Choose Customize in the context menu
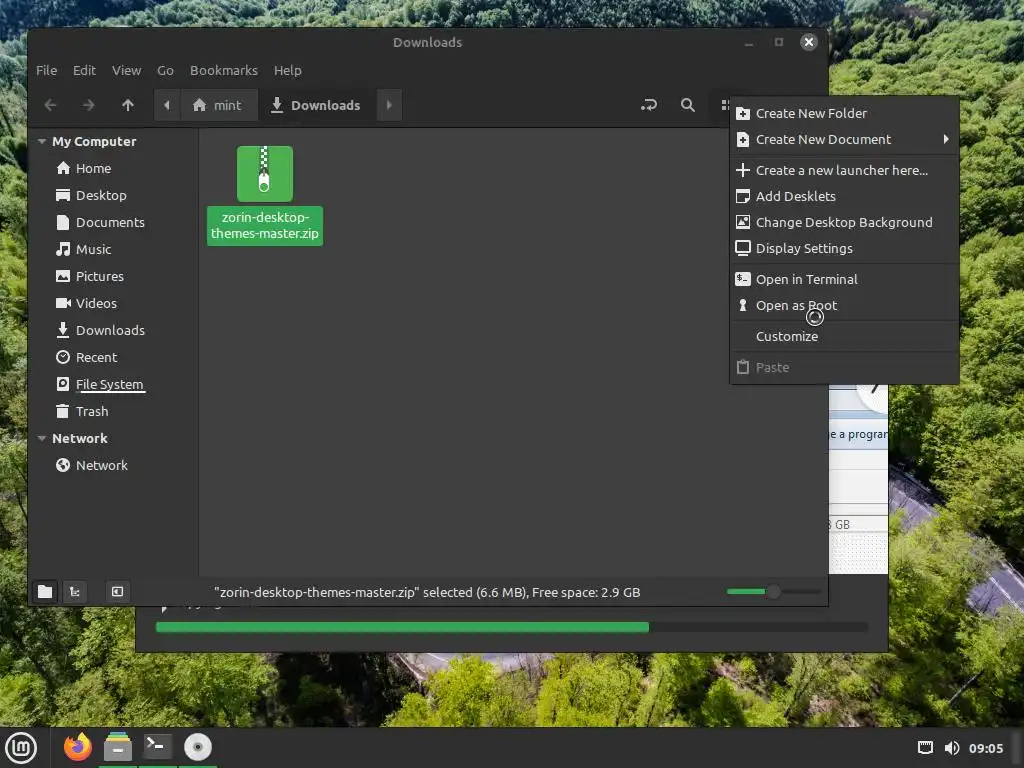 click(x=844, y=336)
